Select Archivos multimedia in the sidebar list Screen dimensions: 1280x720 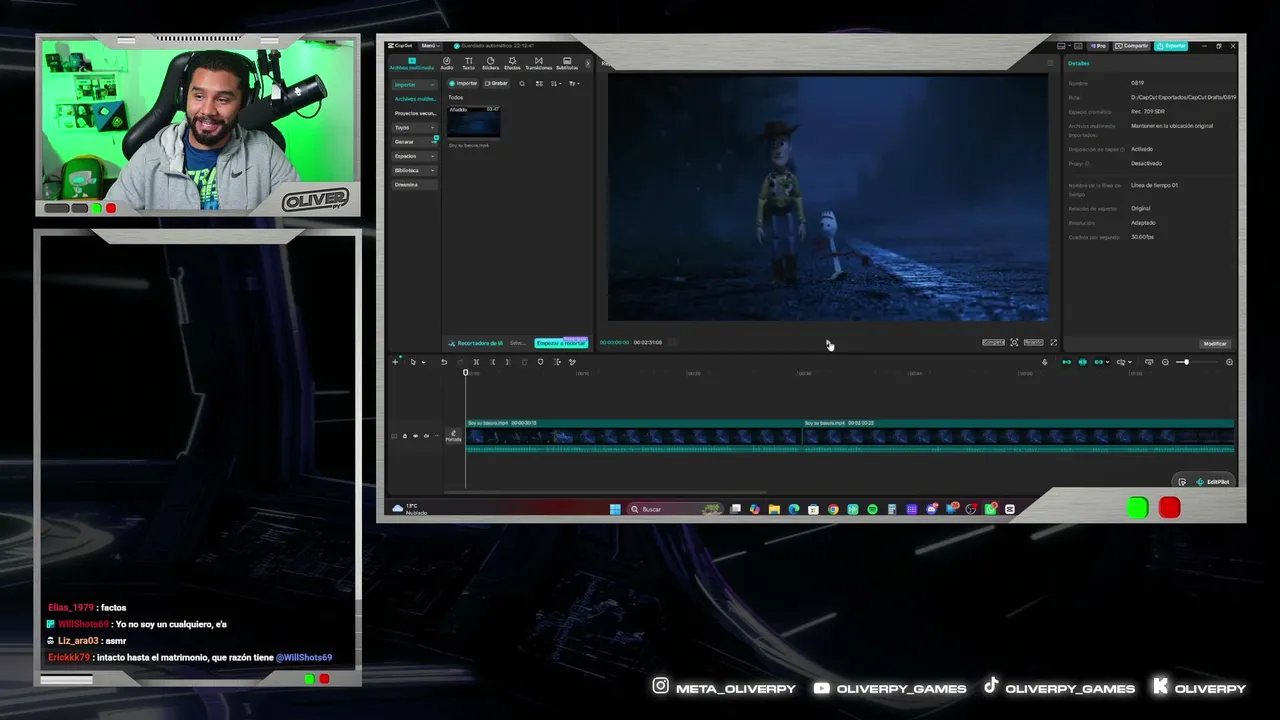[x=414, y=99]
